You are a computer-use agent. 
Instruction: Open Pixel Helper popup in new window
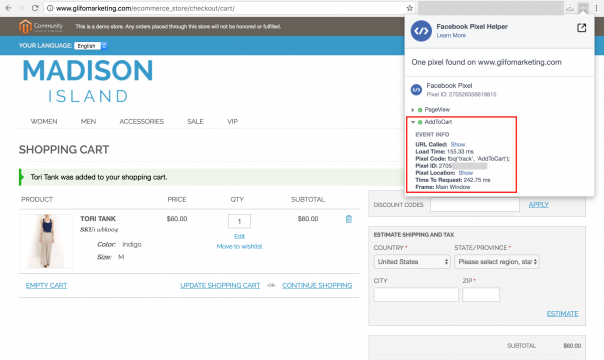tap(582, 28)
